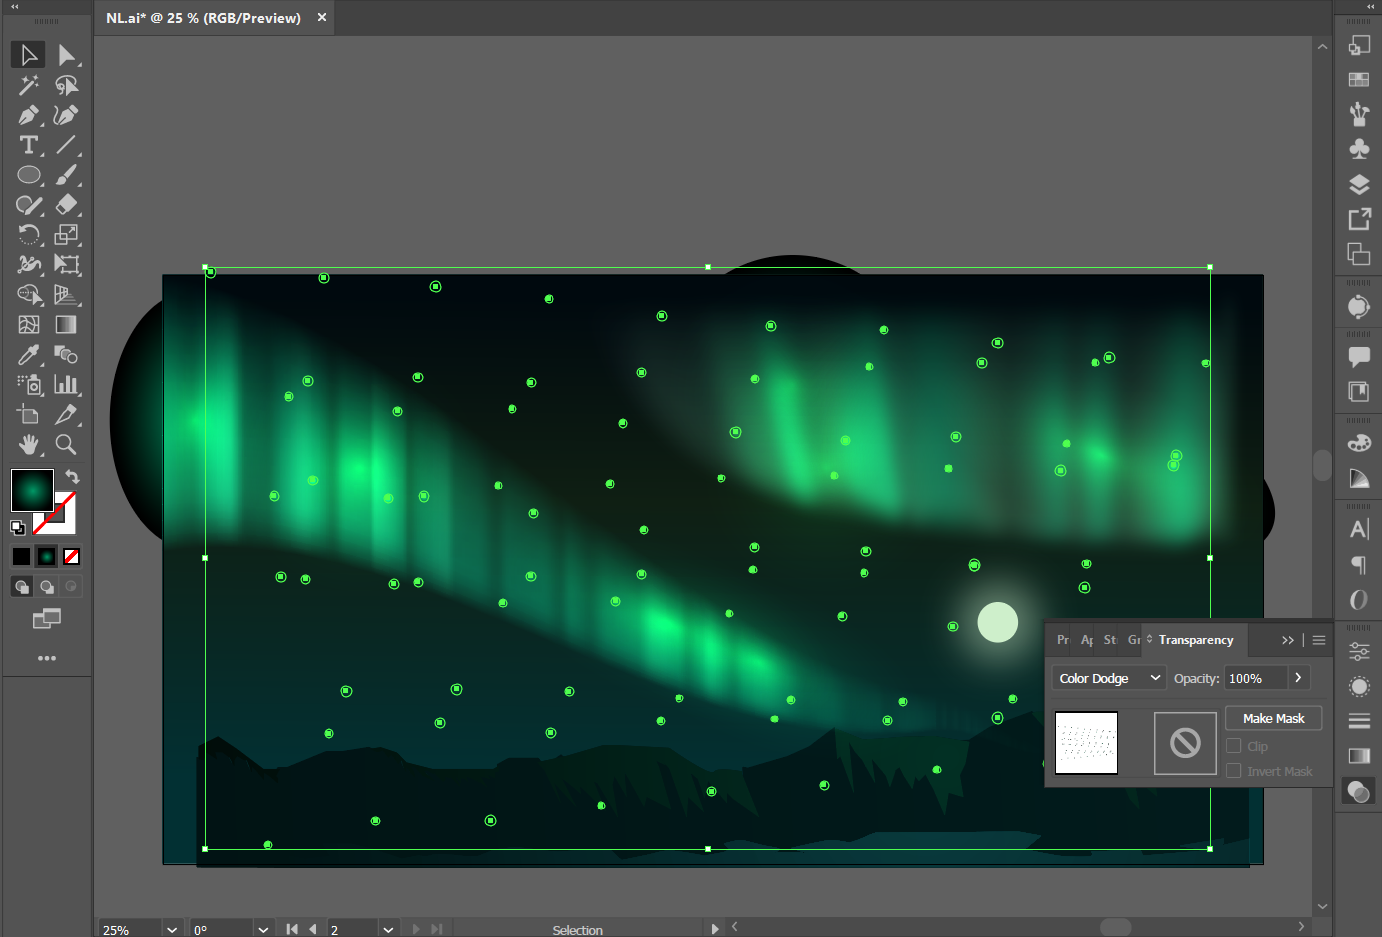Go to the previous artboard
This screenshot has width=1382, height=937.
pos(313,929)
